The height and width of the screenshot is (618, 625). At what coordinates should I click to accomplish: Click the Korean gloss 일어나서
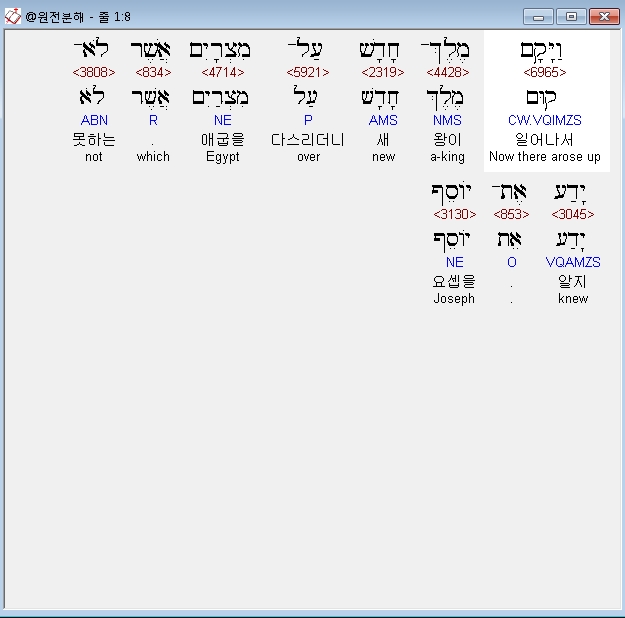coord(544,140)
